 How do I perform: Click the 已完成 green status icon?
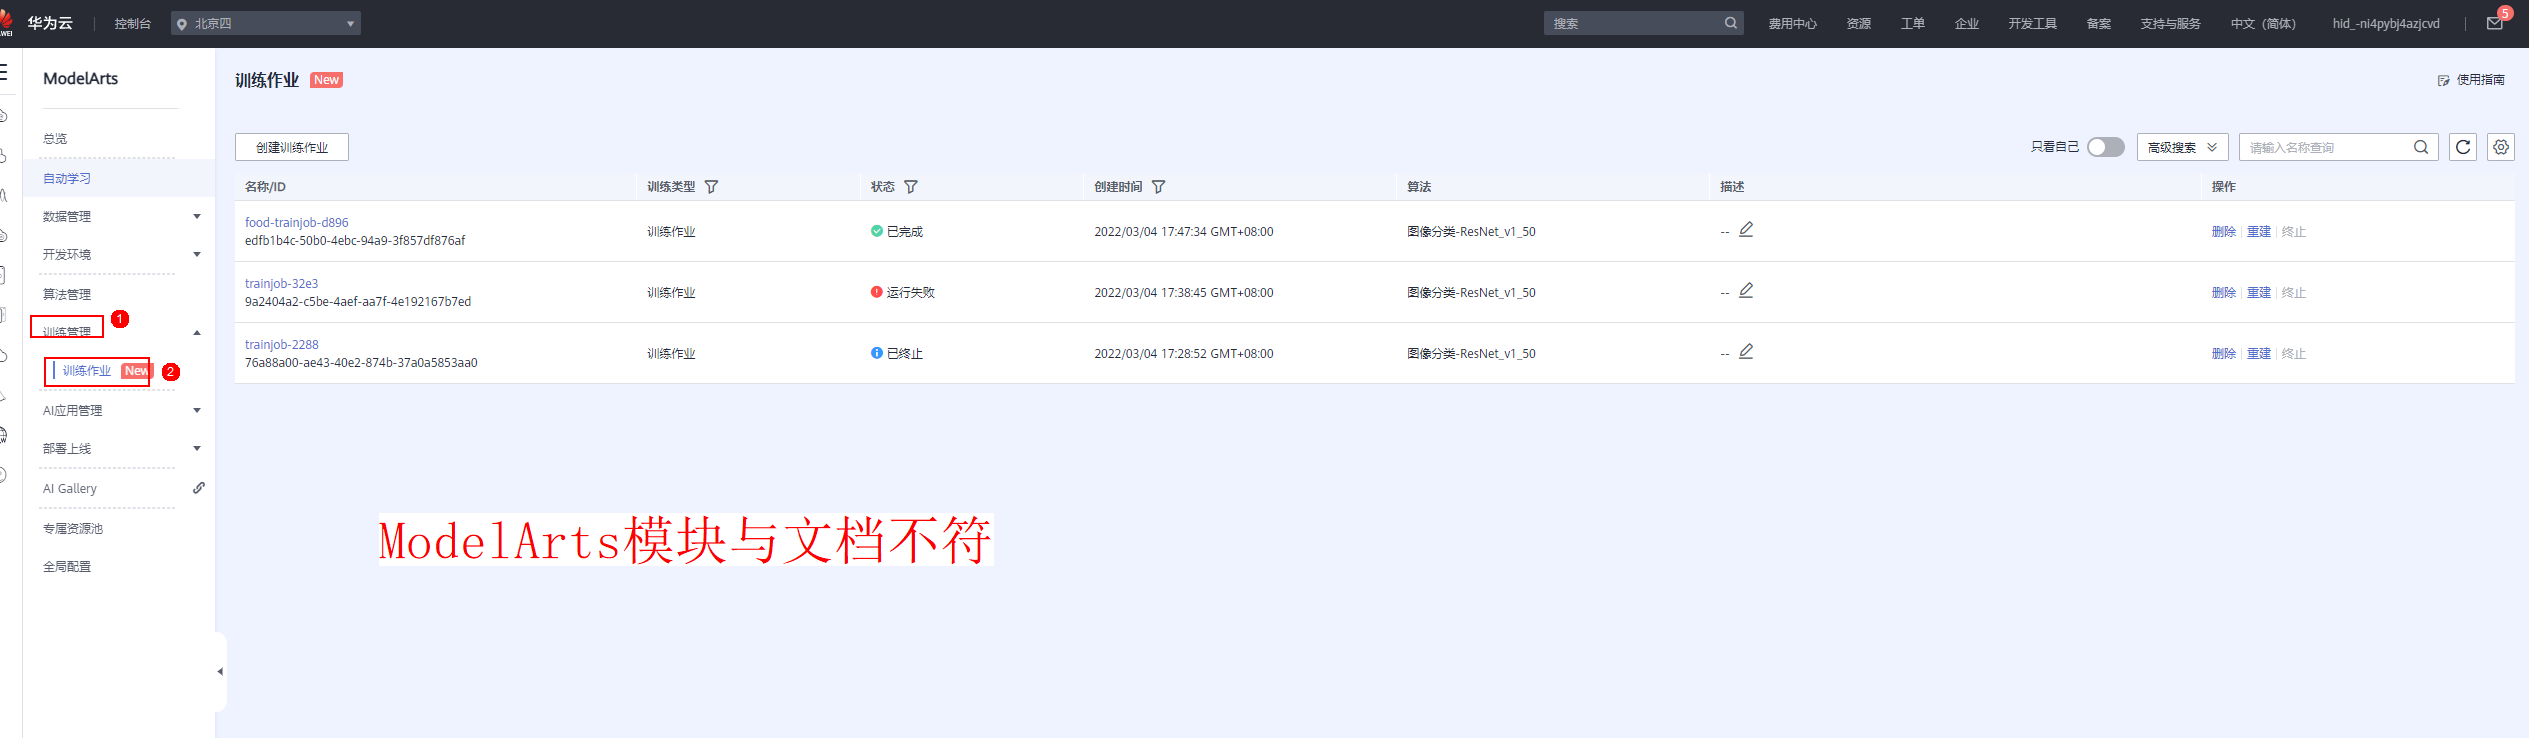point(877,231)
